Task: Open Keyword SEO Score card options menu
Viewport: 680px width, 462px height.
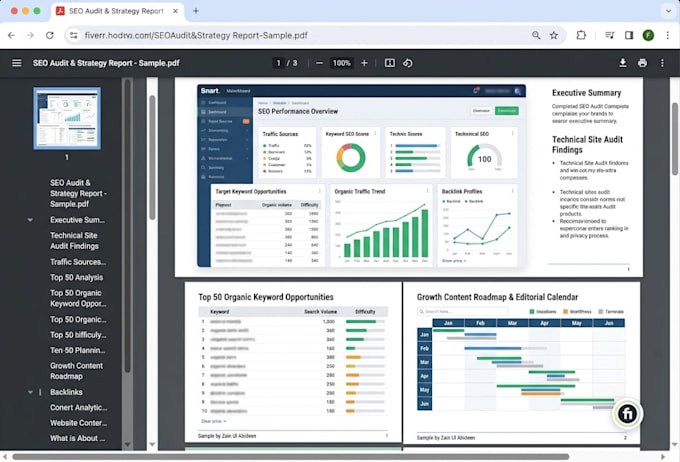Action: pos(375,134)
